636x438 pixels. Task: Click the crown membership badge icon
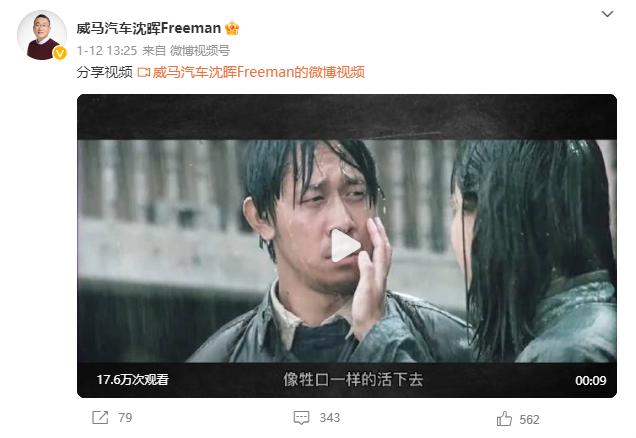[232, 28]
